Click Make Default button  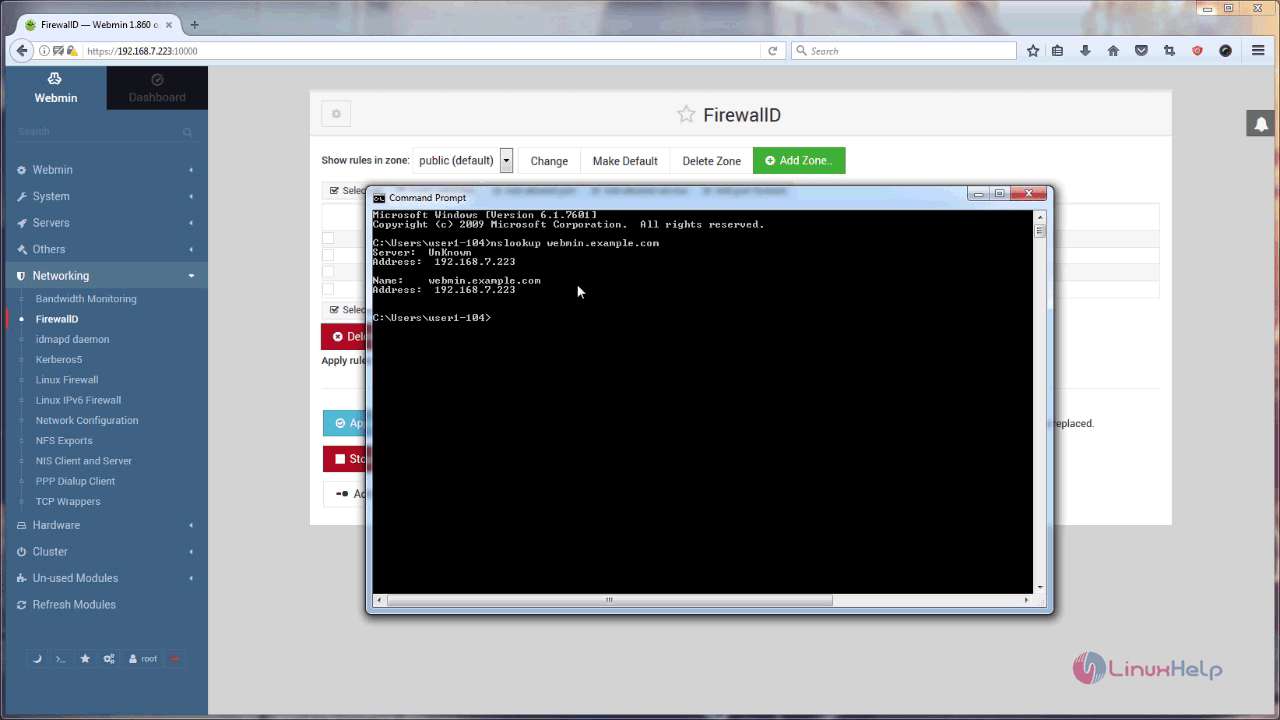pyautogui.click(x=625, y=160)
